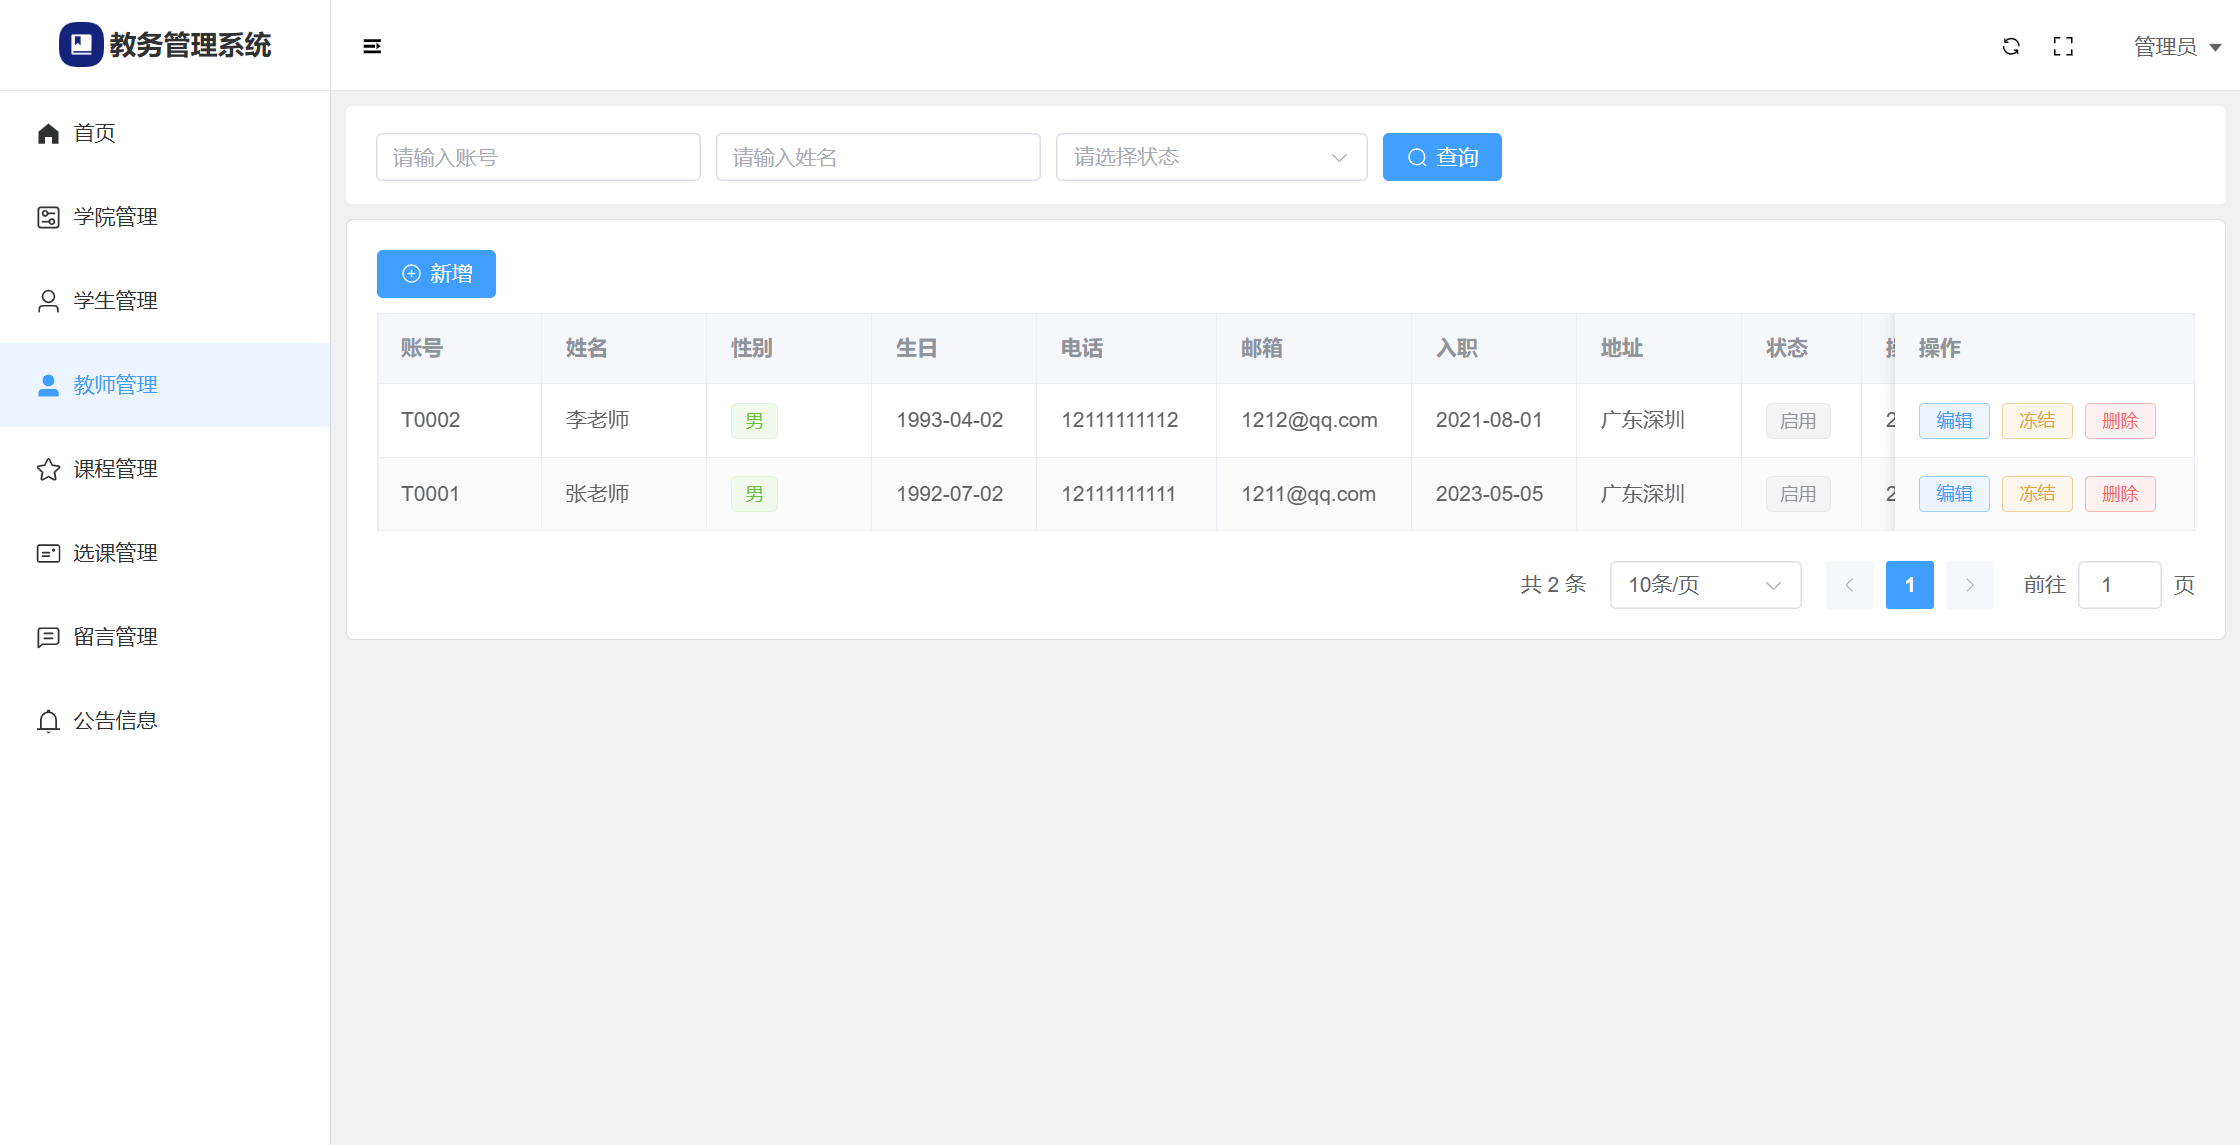Open 公告信息 bell icon entry

pyautogui.click(x=115, y=721)
